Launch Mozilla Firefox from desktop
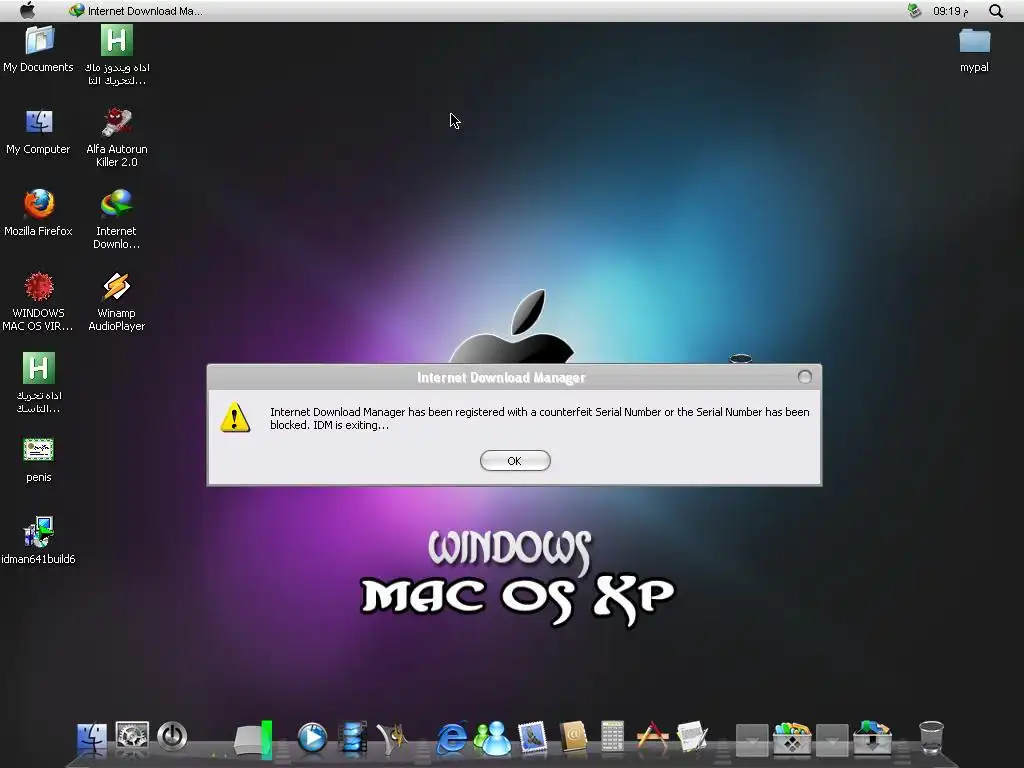The height and width of the screenshot is (768, 1024). 39,214
